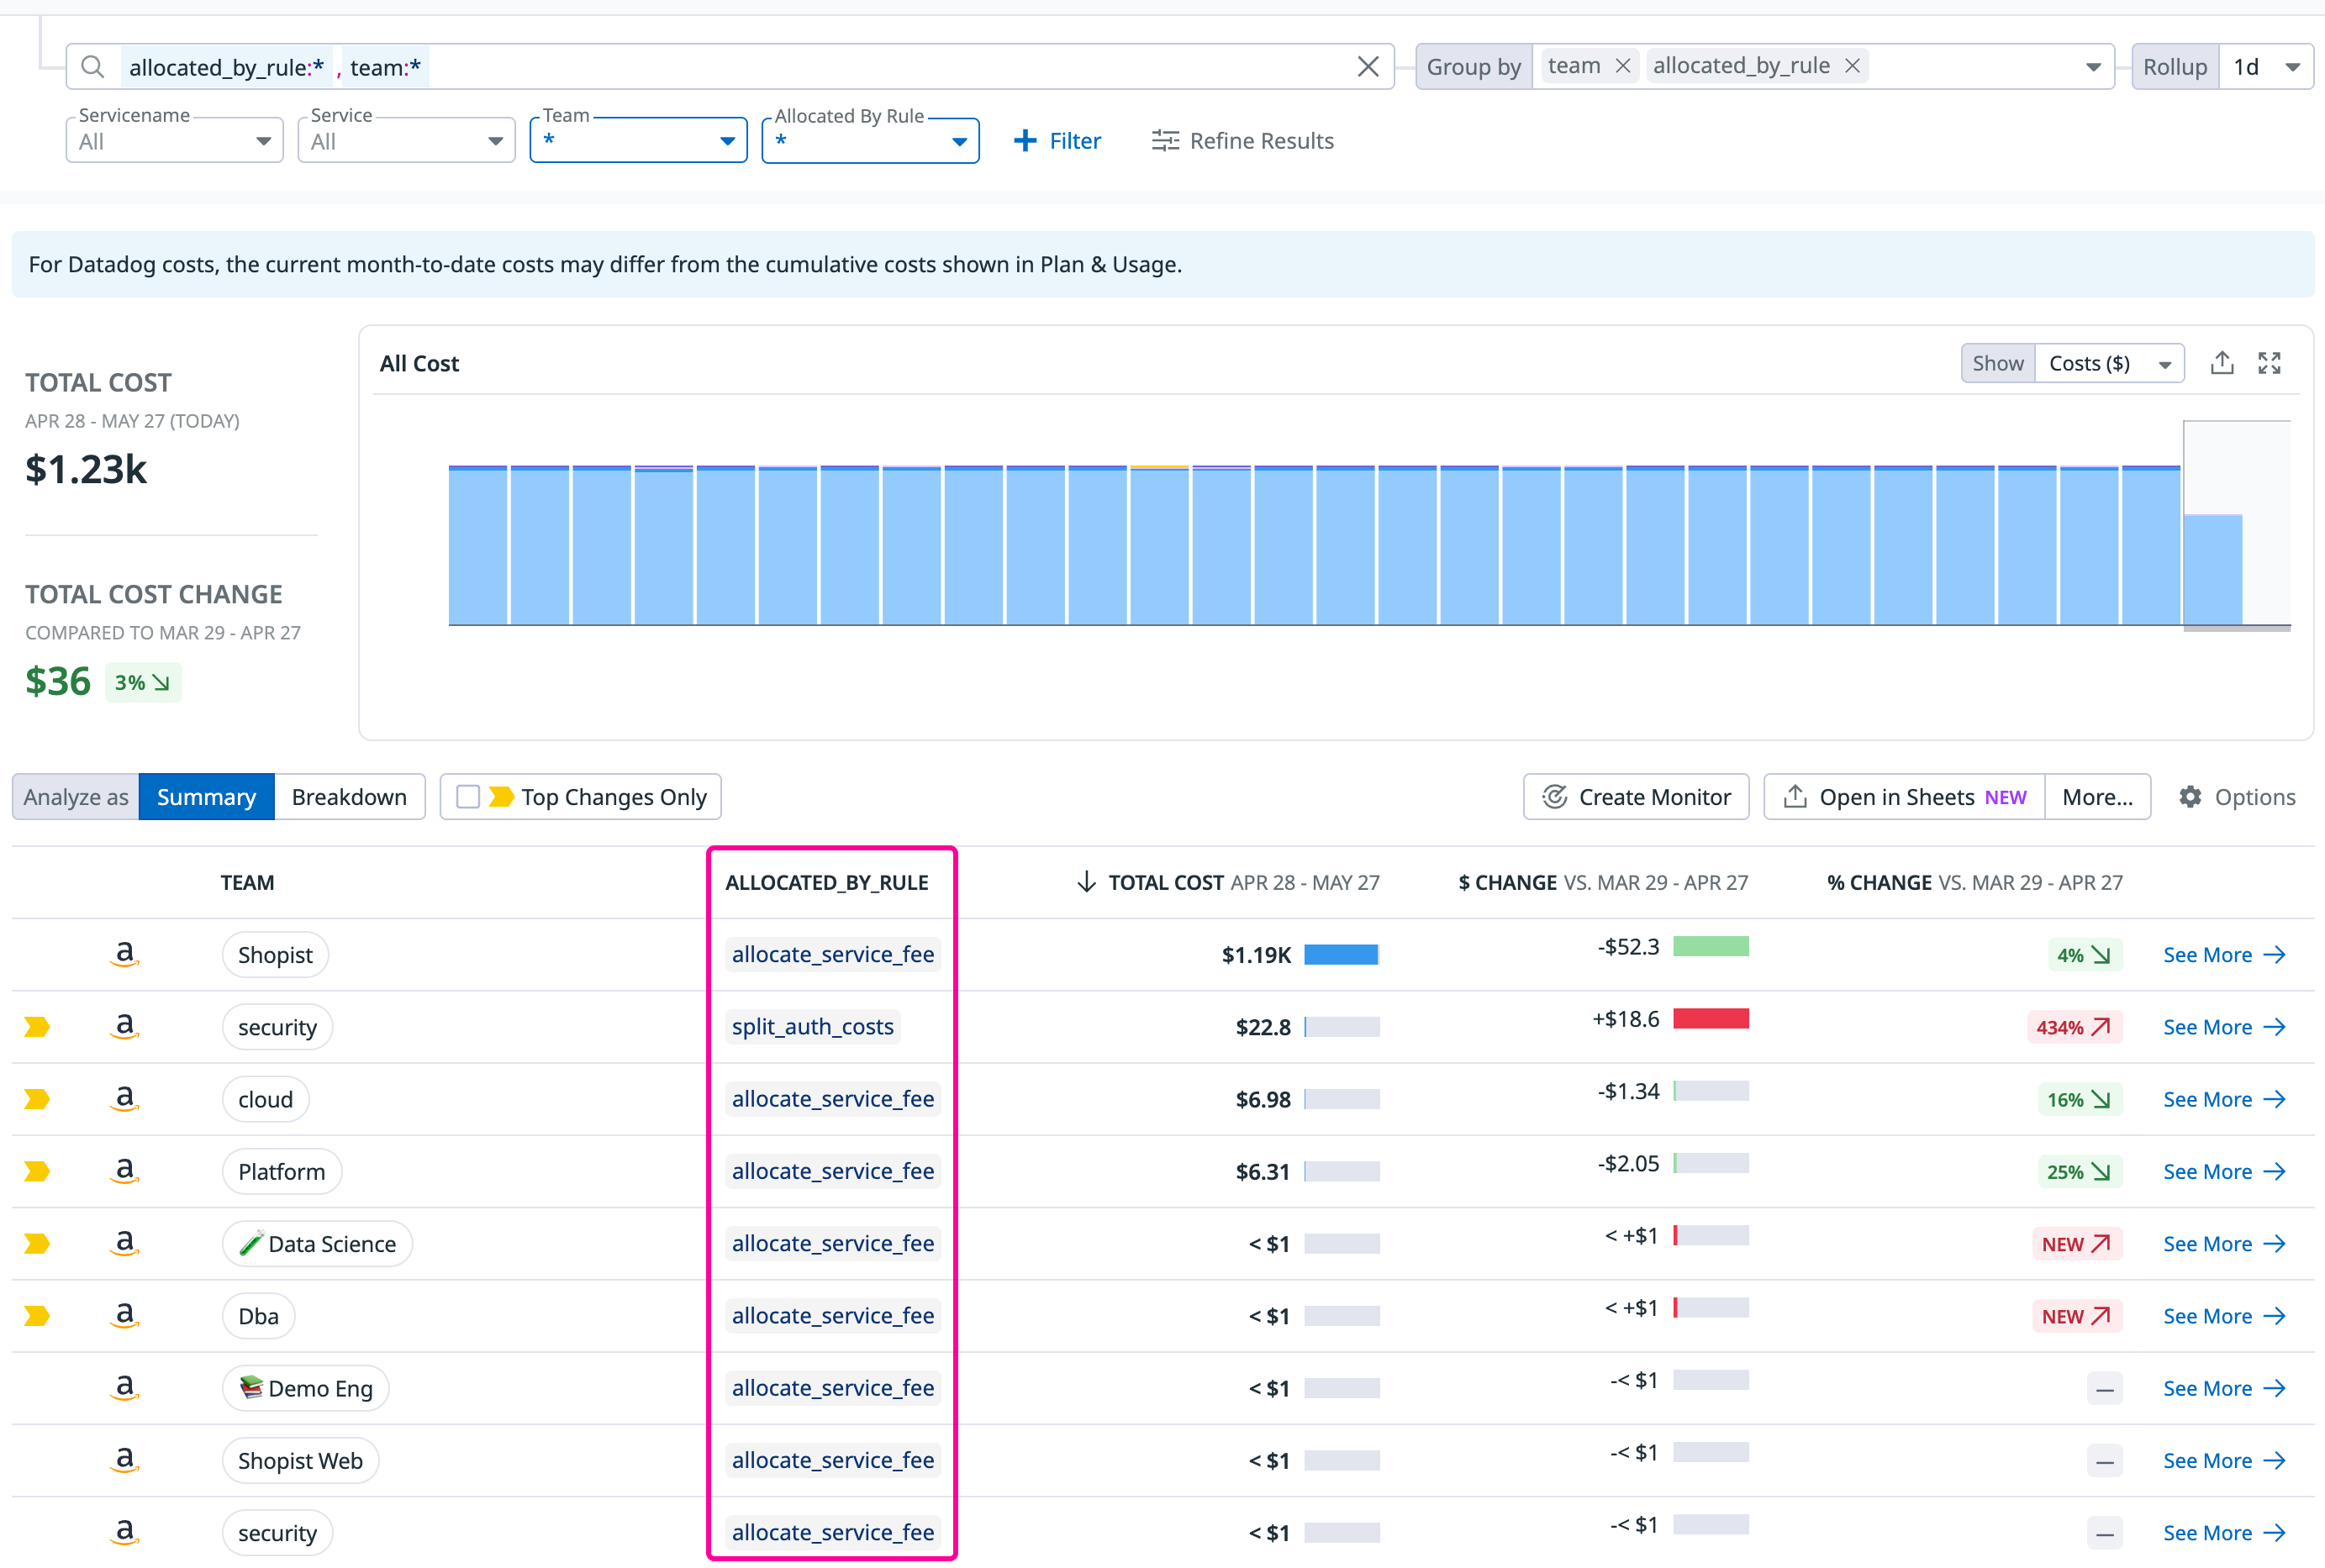Click the Create Monitor button
The height and width of the screenshot is (1568, 2325).
(1636, 797)
